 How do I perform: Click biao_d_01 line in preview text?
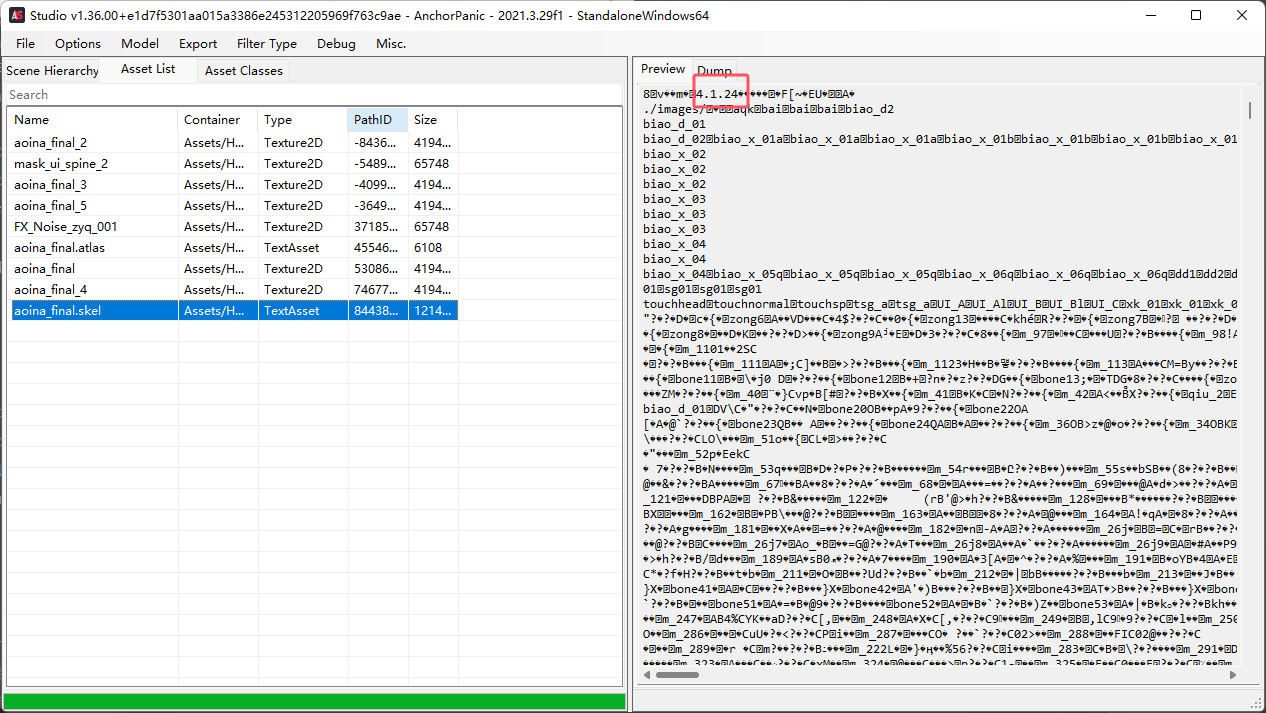click(675, 124)
